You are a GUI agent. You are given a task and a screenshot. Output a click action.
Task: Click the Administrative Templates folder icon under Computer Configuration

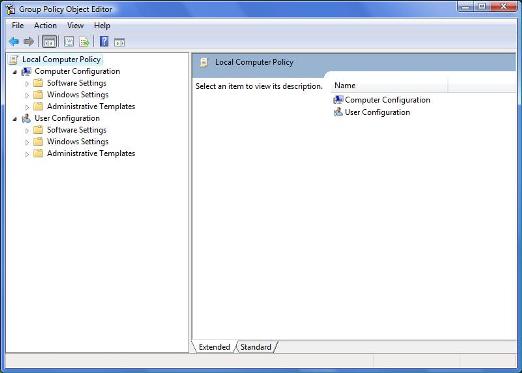[x=38, y=106]
